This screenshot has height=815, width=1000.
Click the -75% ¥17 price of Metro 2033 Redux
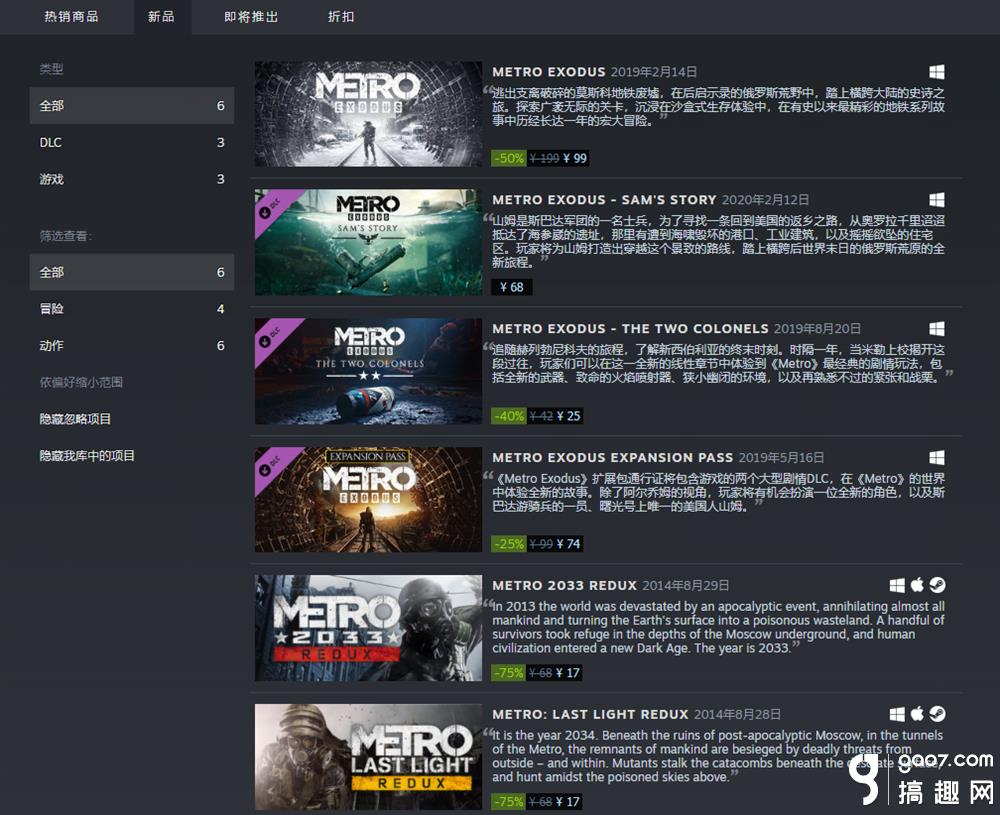point(537,673)
